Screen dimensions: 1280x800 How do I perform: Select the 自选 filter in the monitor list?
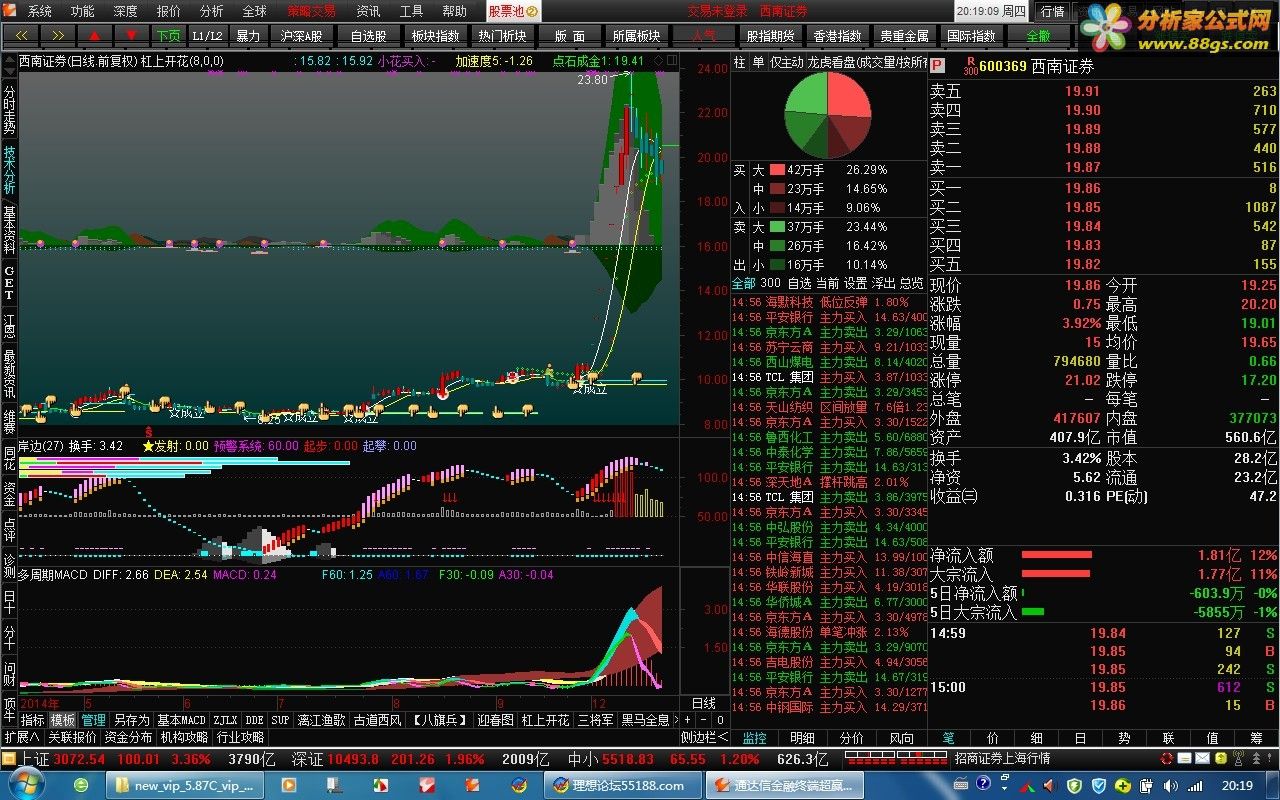click(799, 283)
